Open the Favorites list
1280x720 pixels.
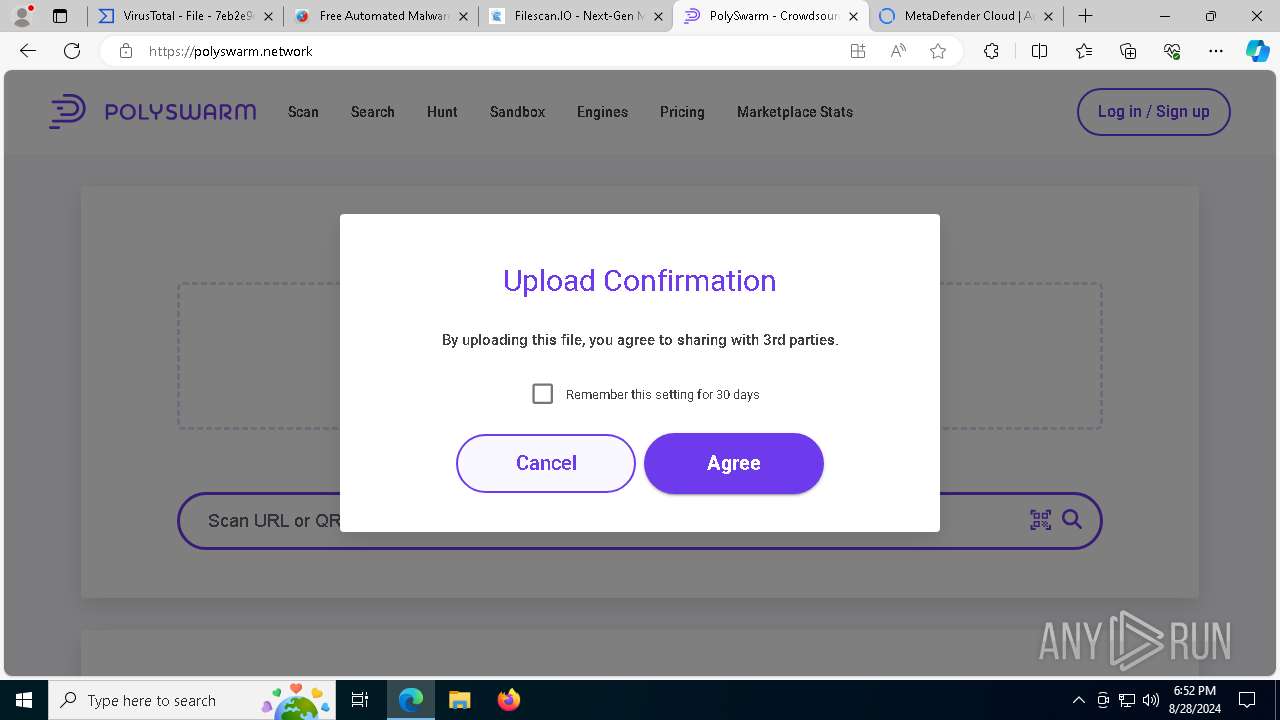tap(1084, 51)
